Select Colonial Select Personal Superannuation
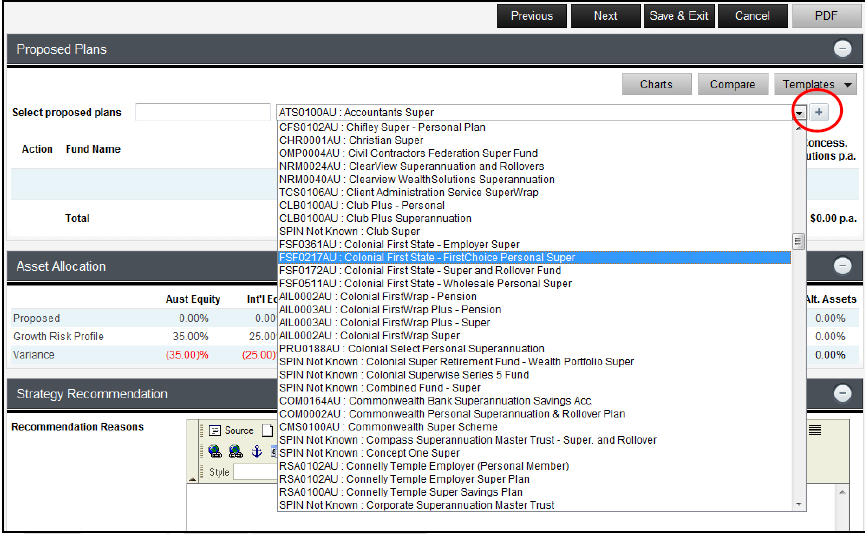The height and width of the screenshot is (534, 867). [x=534, y=349]
